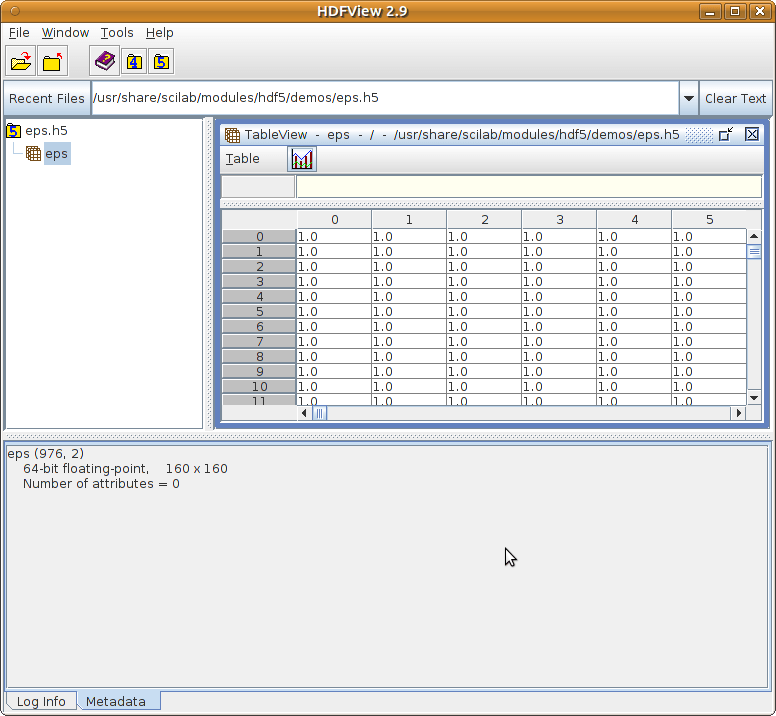
Task: Click cell at row 4, column 2
Action: click(x=484, y=296)
